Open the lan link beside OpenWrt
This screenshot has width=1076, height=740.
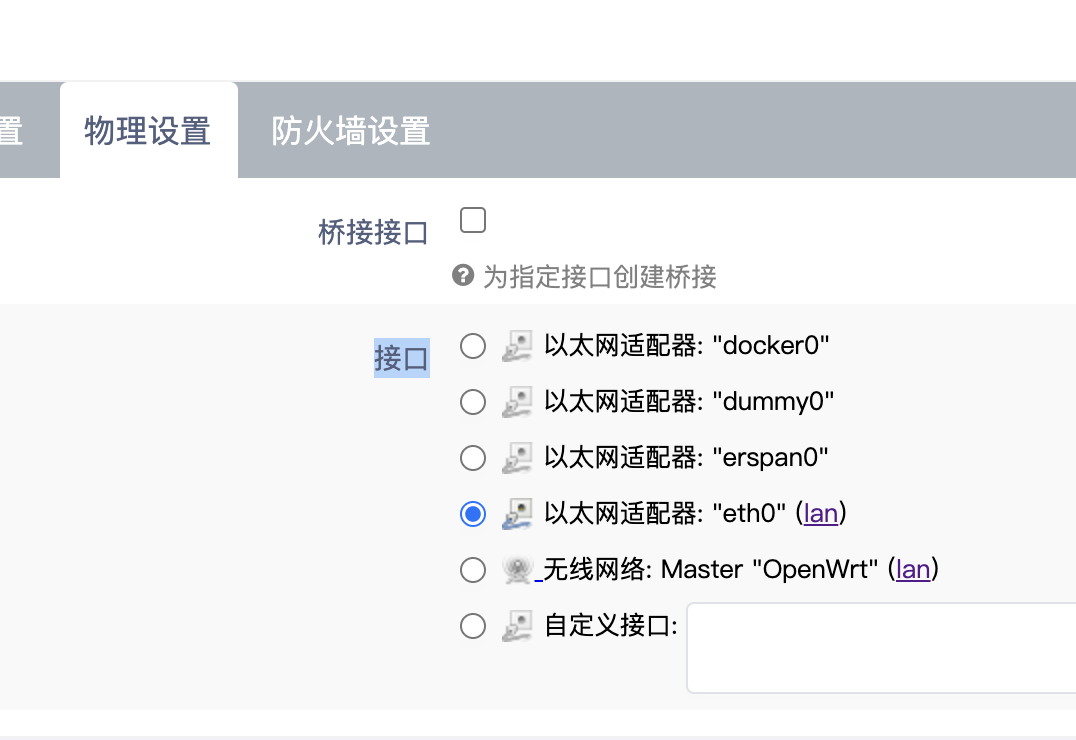click(x=913, y=570)
